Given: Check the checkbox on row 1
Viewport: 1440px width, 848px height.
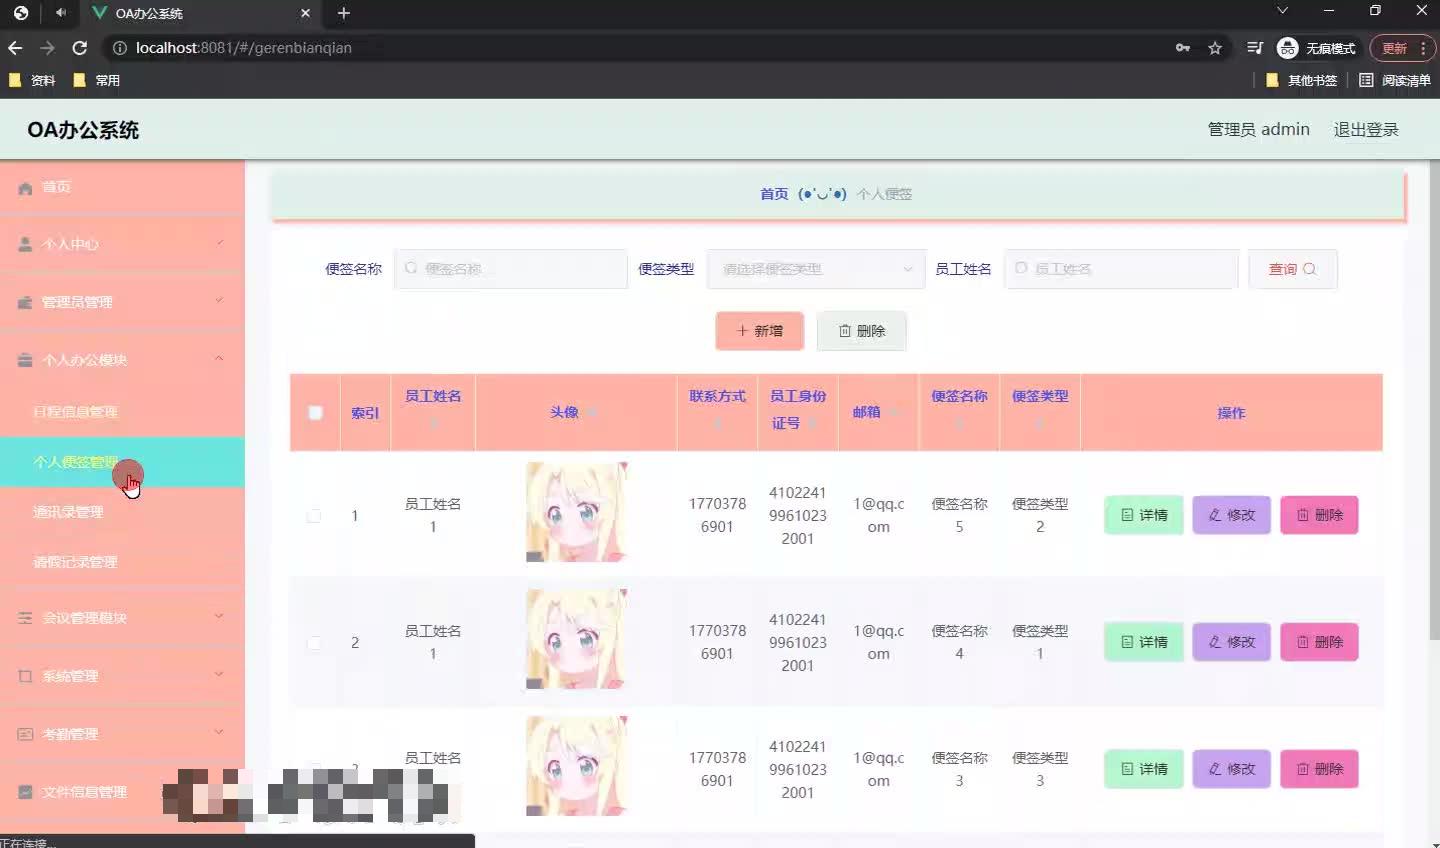Looking at the screenshot, I should pyautogui.click(x=314, y=516).
